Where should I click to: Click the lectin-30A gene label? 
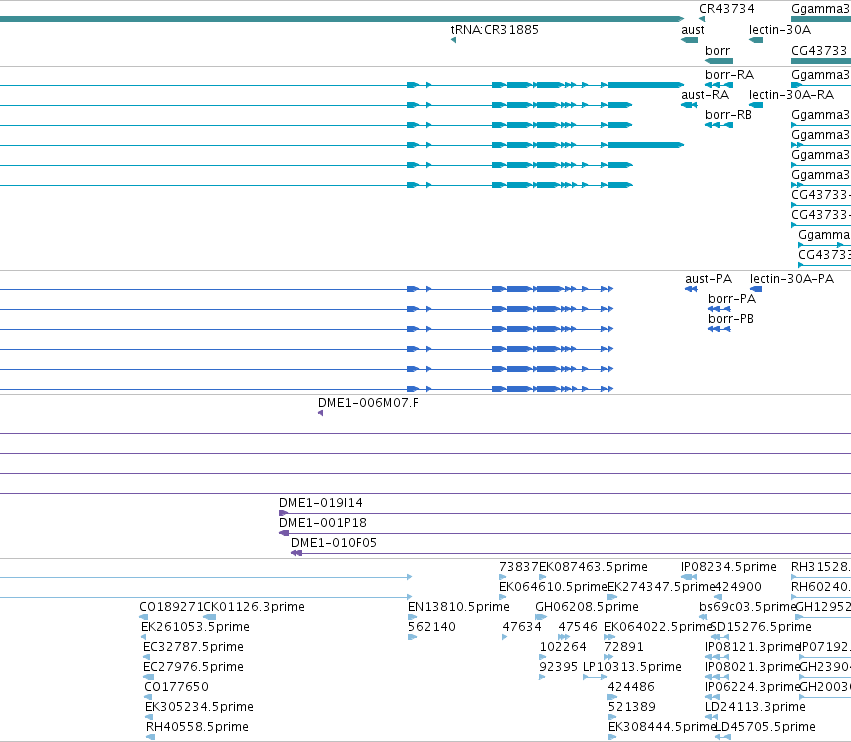[x=779, y=30]
